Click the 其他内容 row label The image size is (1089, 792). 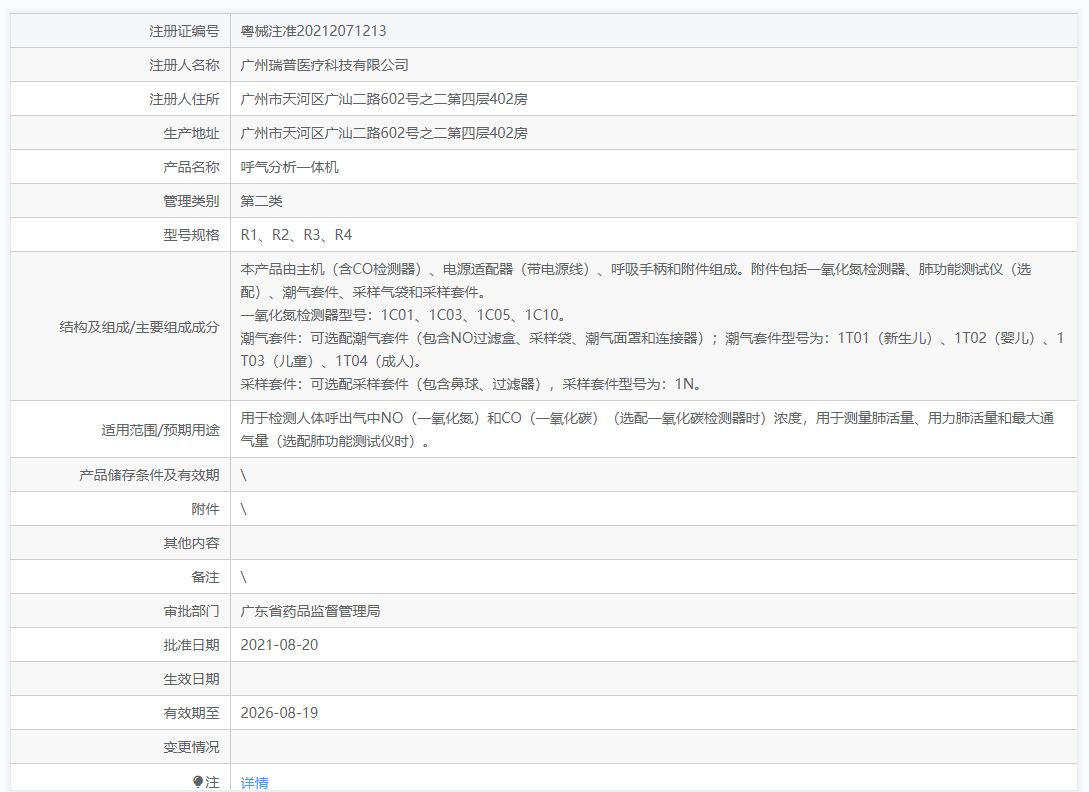pos(191,543)
